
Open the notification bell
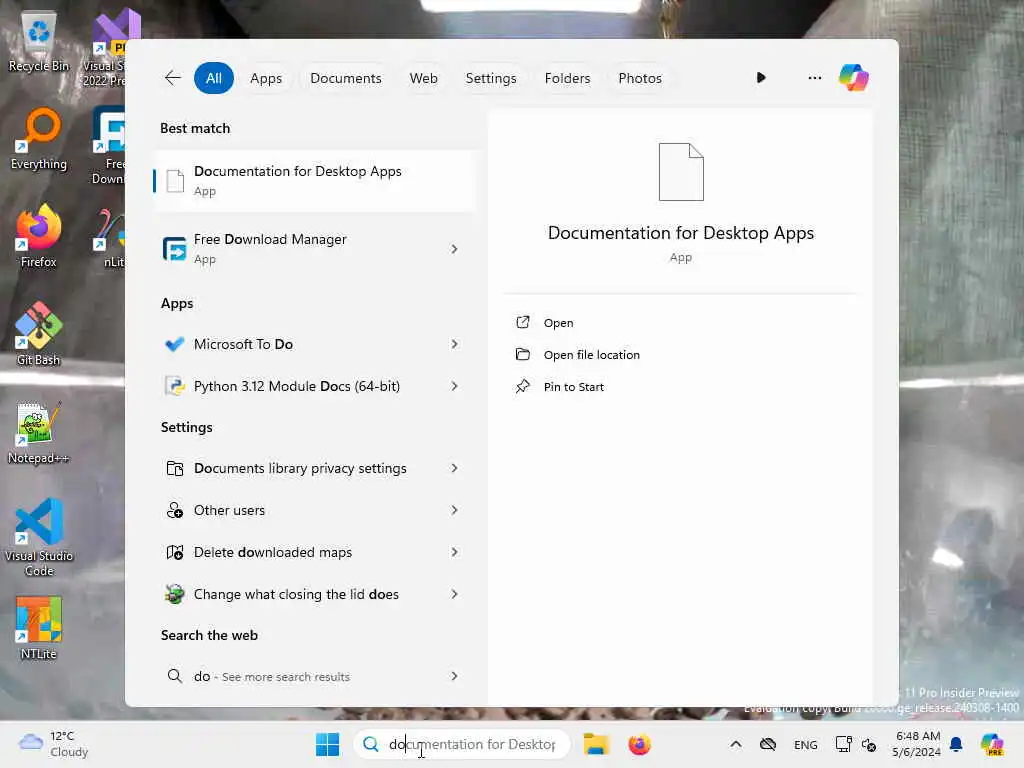tap(956, 744)
